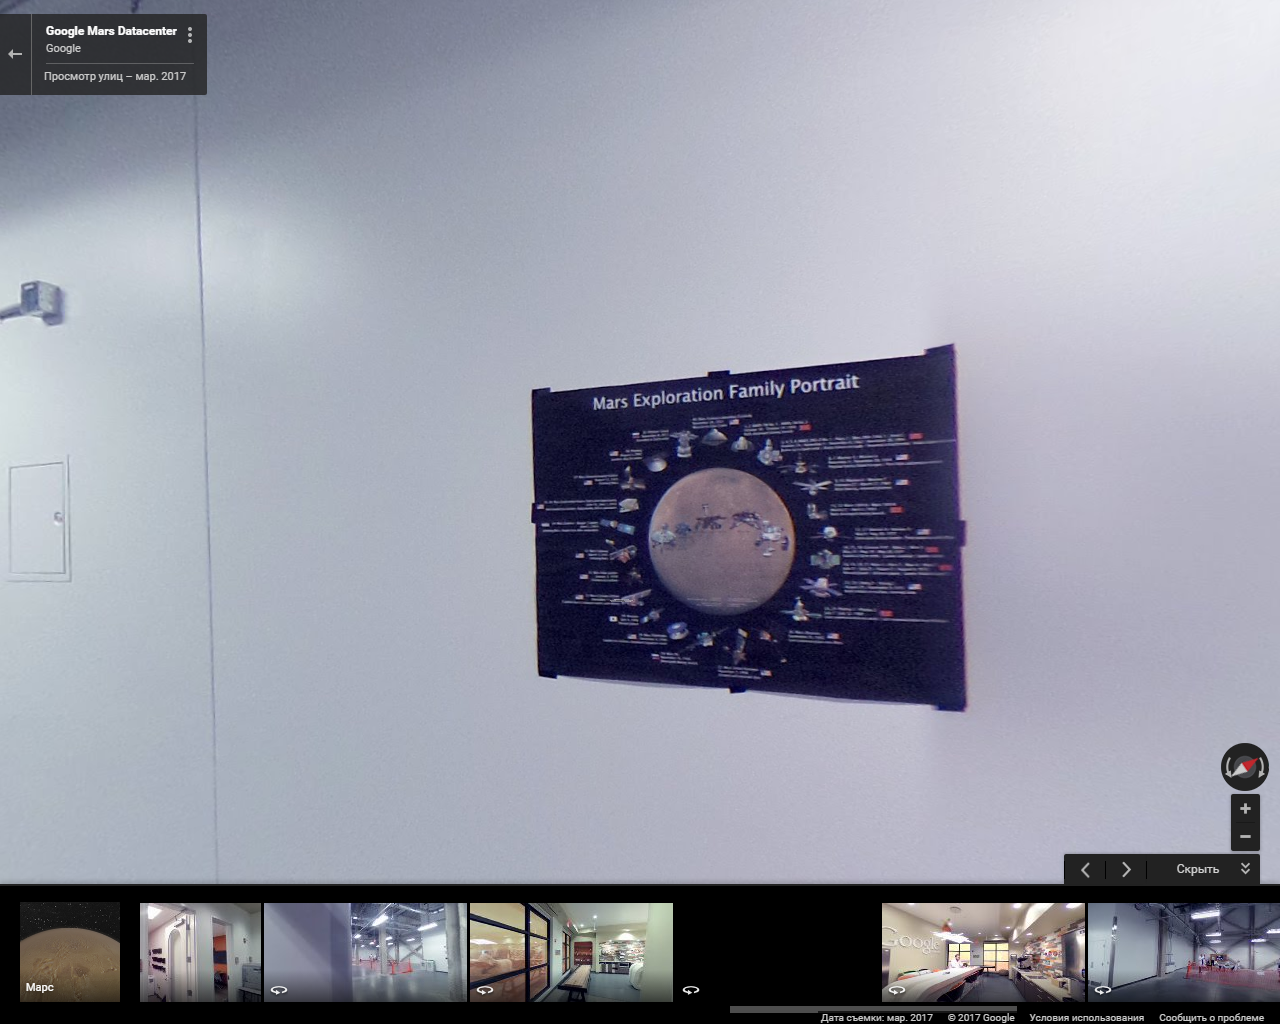Open the warehouse floor thumbnail
This screenshot has width=1280, height=1024.
pyautogui.click(x=365, y=952)
